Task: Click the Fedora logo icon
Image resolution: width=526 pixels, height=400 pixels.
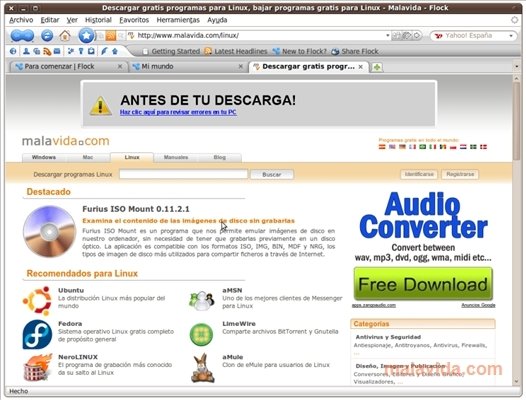Action: pyautogui.click(x=37, y=334)
